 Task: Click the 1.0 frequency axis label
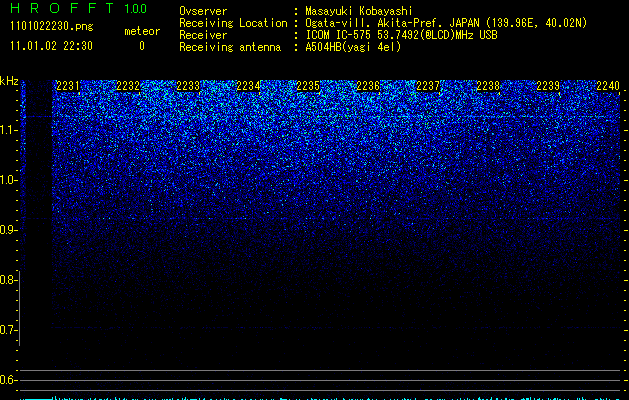[8, 180]
